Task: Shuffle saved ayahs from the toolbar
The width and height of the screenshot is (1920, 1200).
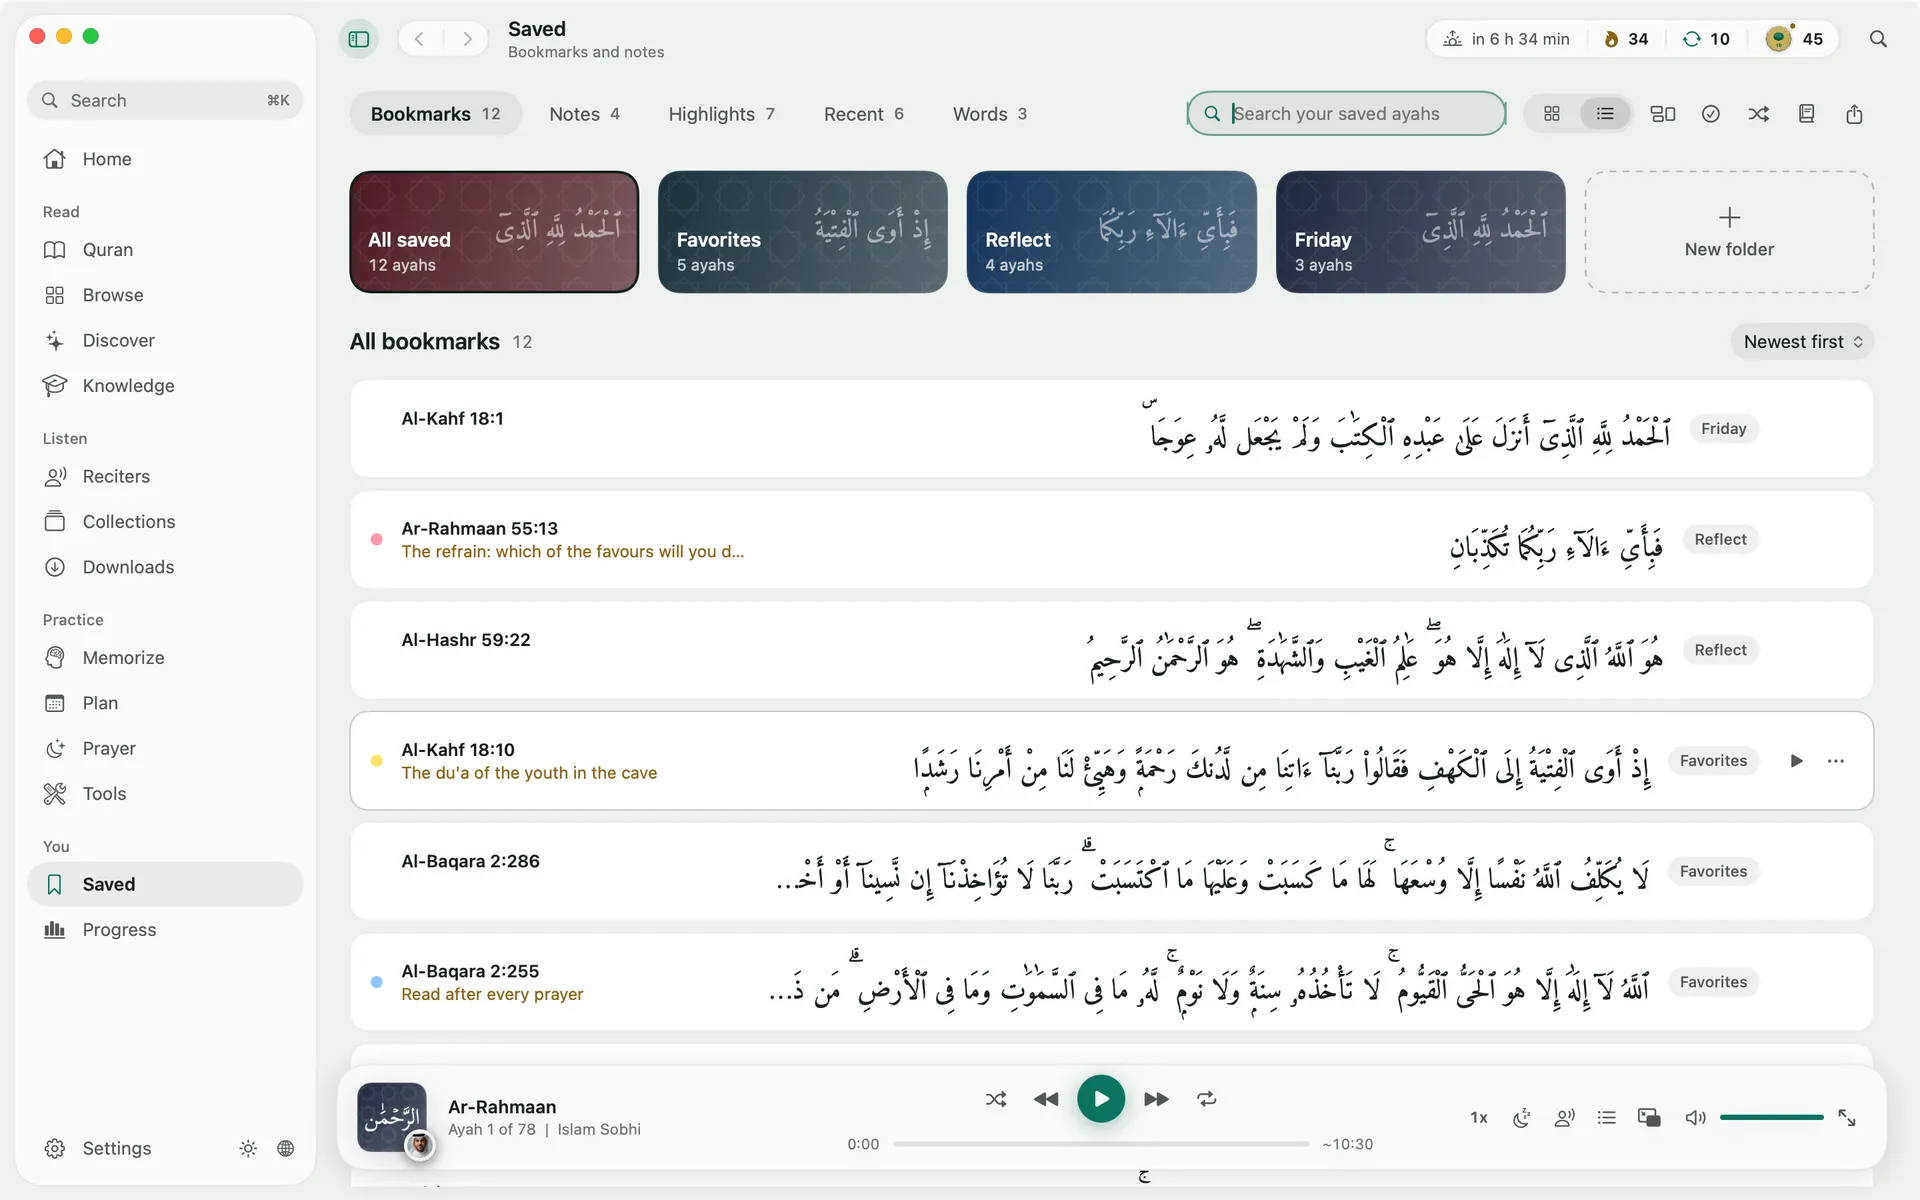Action: pyautogui.click(x=1758, y=114)
